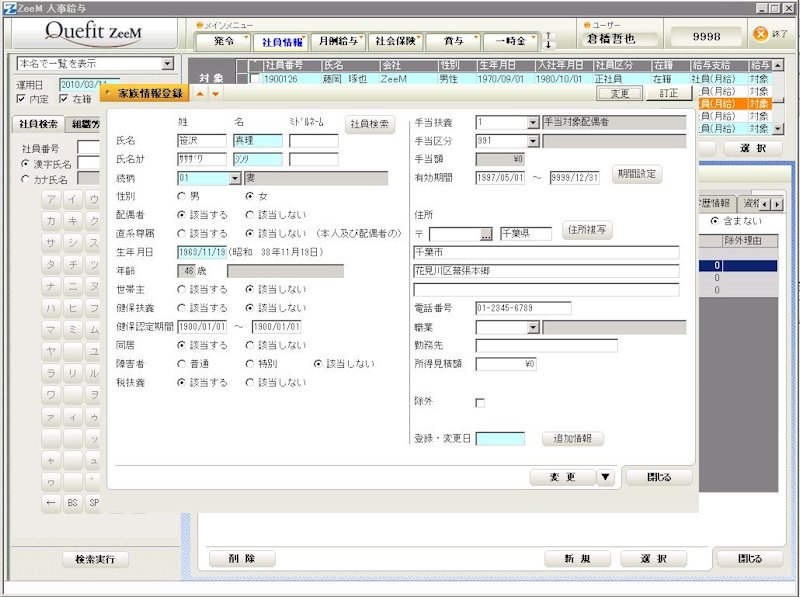Click the 電話番号 input field
The width and height of the screenshot is (800, 597).
pyautogui.click(x=523, y=308)
